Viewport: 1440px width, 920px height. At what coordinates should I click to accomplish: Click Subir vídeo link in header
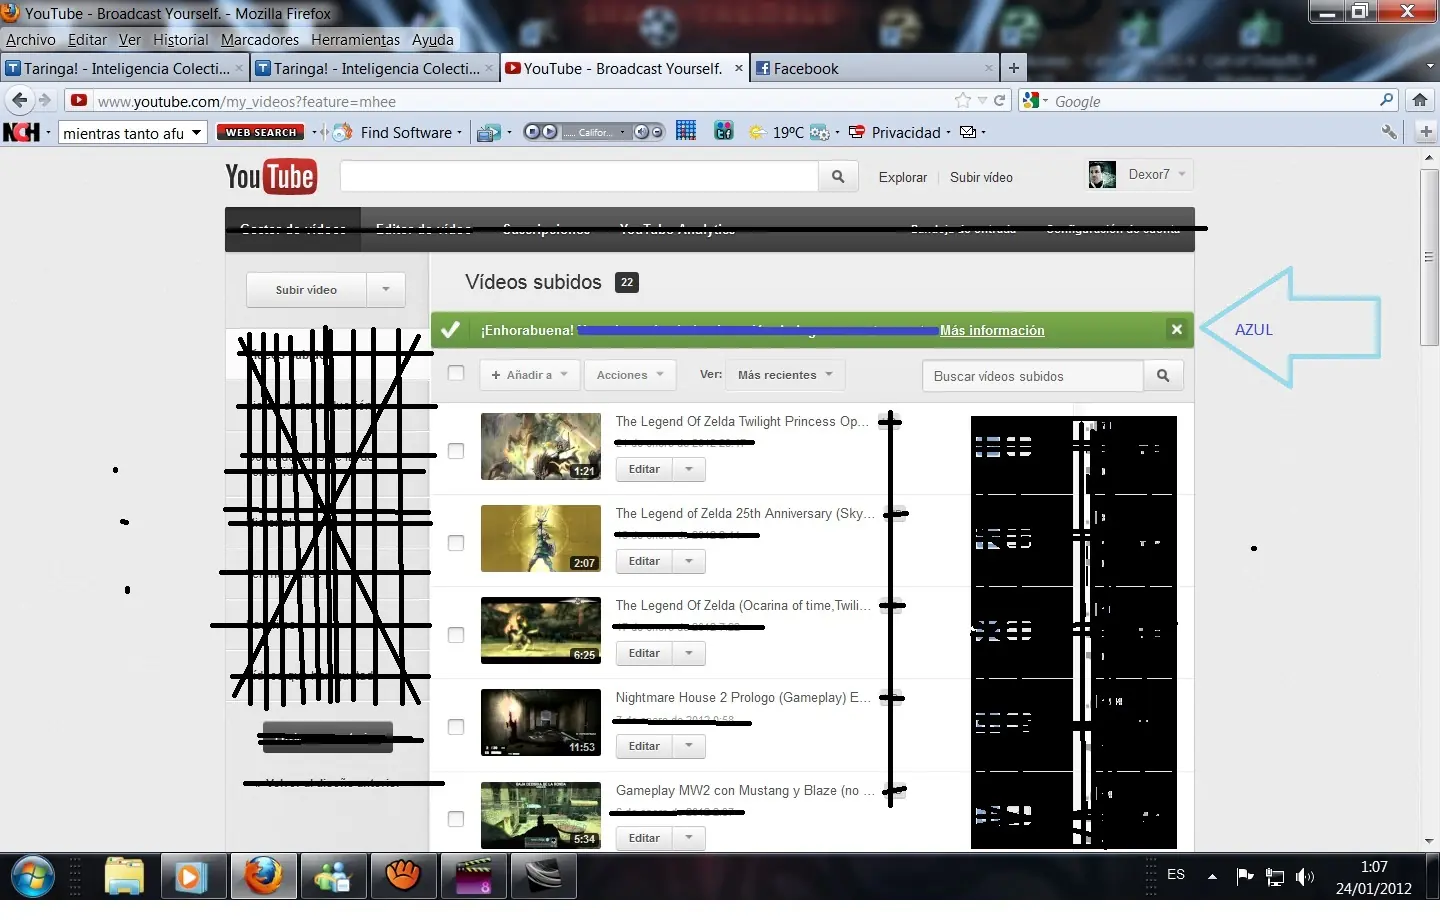click(x=981, y=177)
